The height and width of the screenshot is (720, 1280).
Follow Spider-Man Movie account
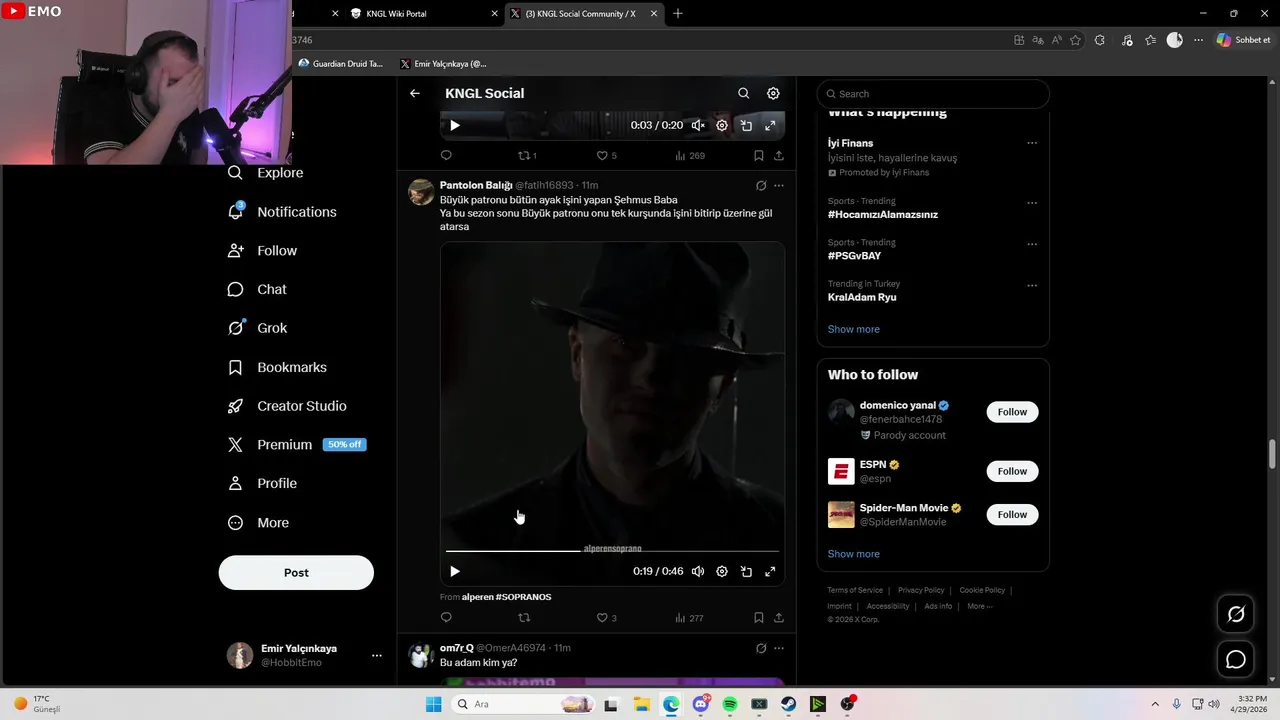[x=1012, y=514]
